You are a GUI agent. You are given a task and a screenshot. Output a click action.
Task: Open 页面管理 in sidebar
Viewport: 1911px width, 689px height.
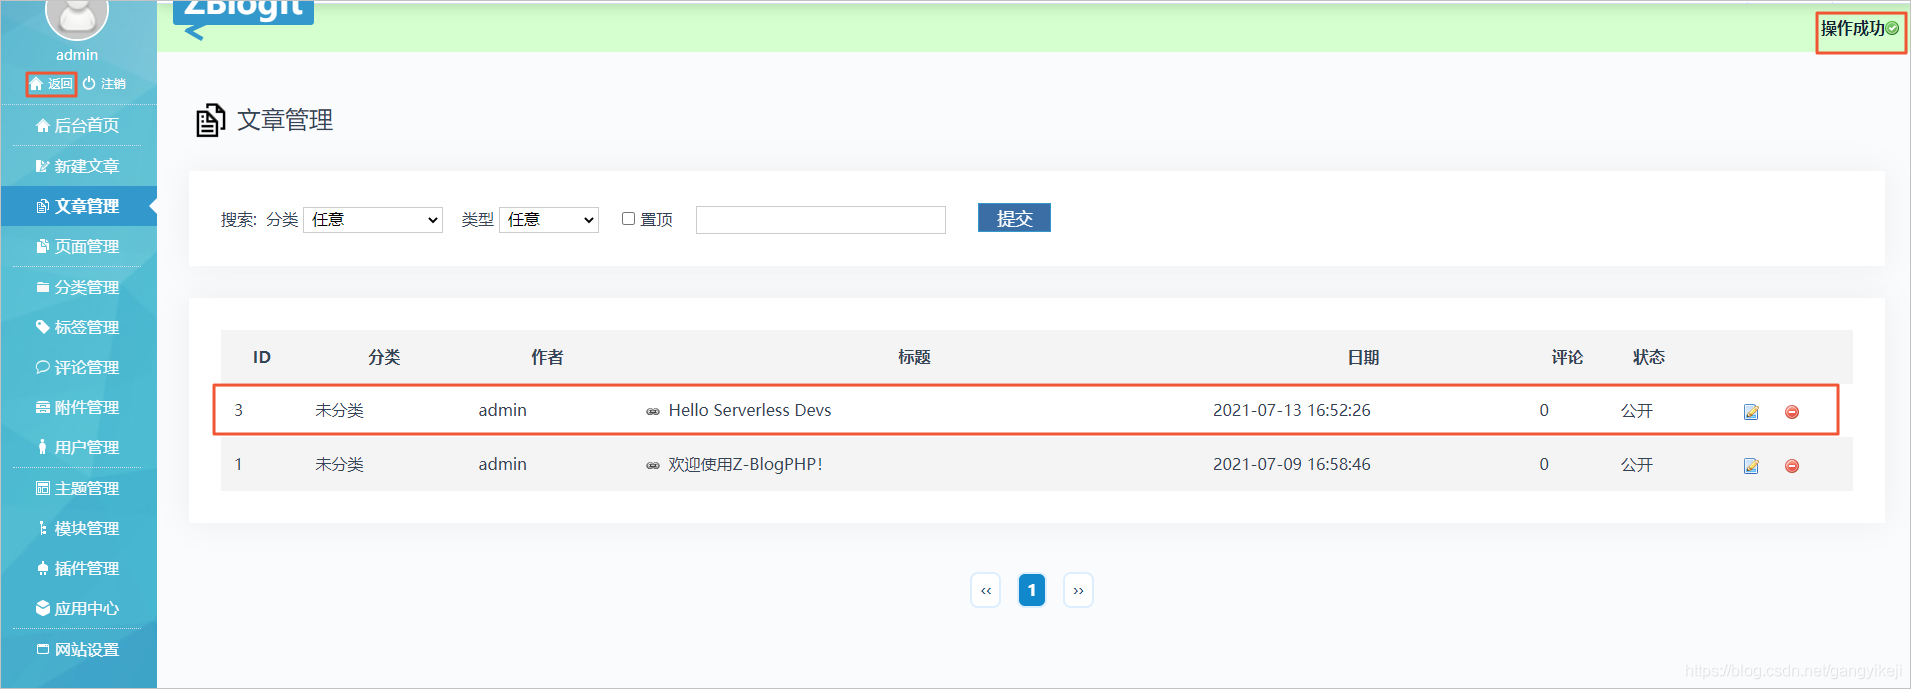[78, 246]
